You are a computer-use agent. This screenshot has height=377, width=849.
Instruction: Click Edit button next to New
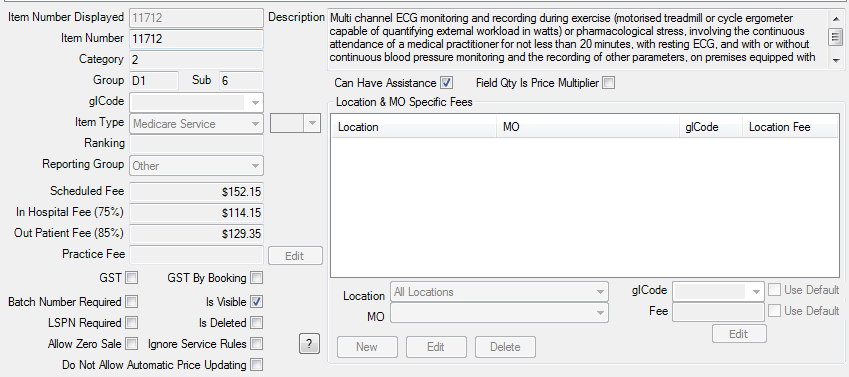point(436,347)
